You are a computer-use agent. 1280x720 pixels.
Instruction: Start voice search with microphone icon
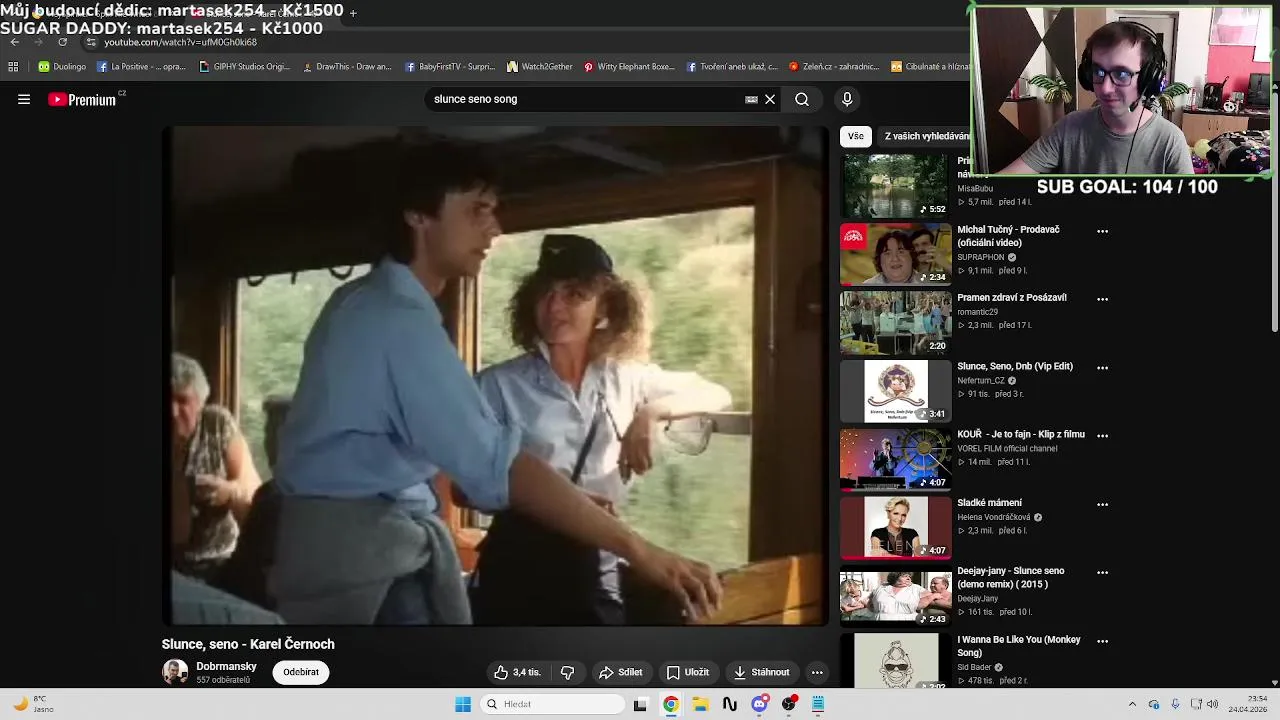coord(847,99)
